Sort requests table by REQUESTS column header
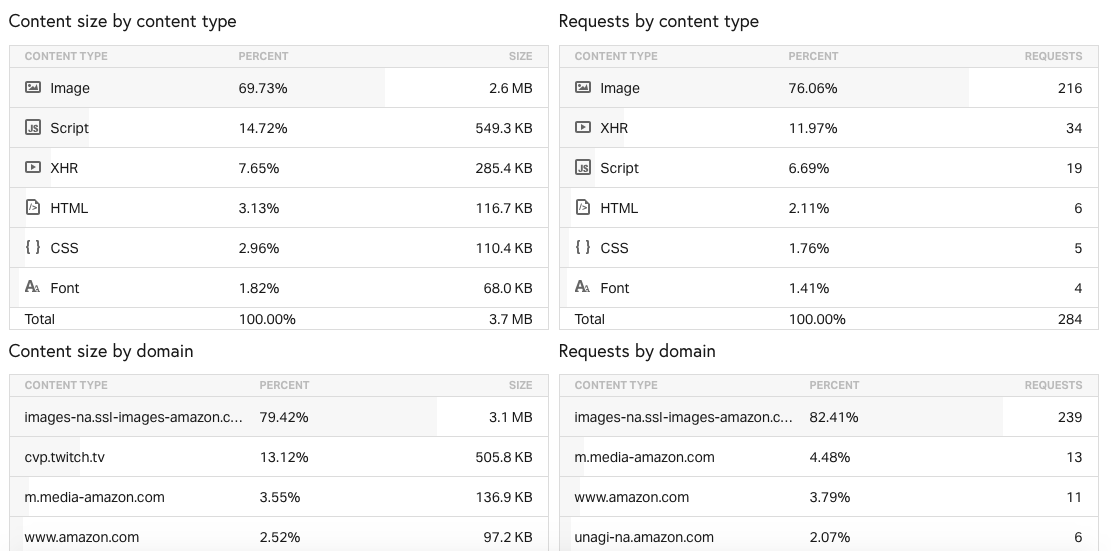This screenshot has height=551, width=1111. (x=1053, y=56)
